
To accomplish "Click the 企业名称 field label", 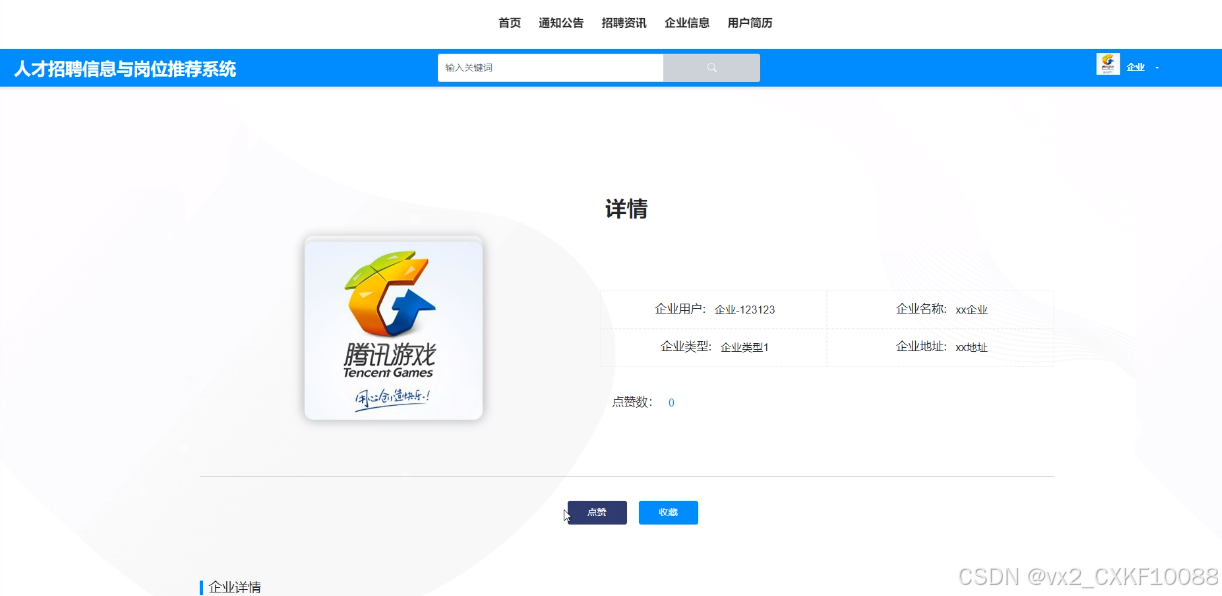I will [922, 309].
